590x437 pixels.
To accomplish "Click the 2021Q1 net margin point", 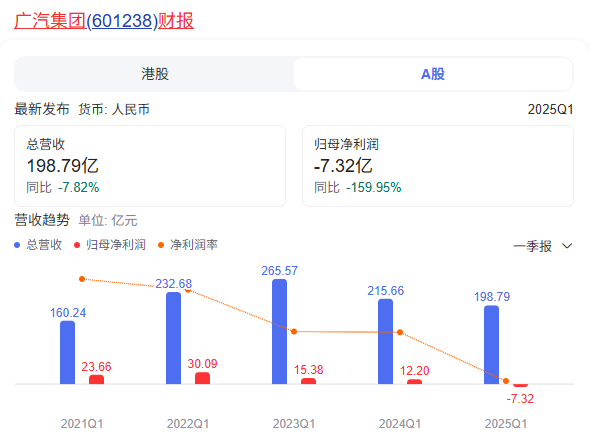I will pos(82,279).
